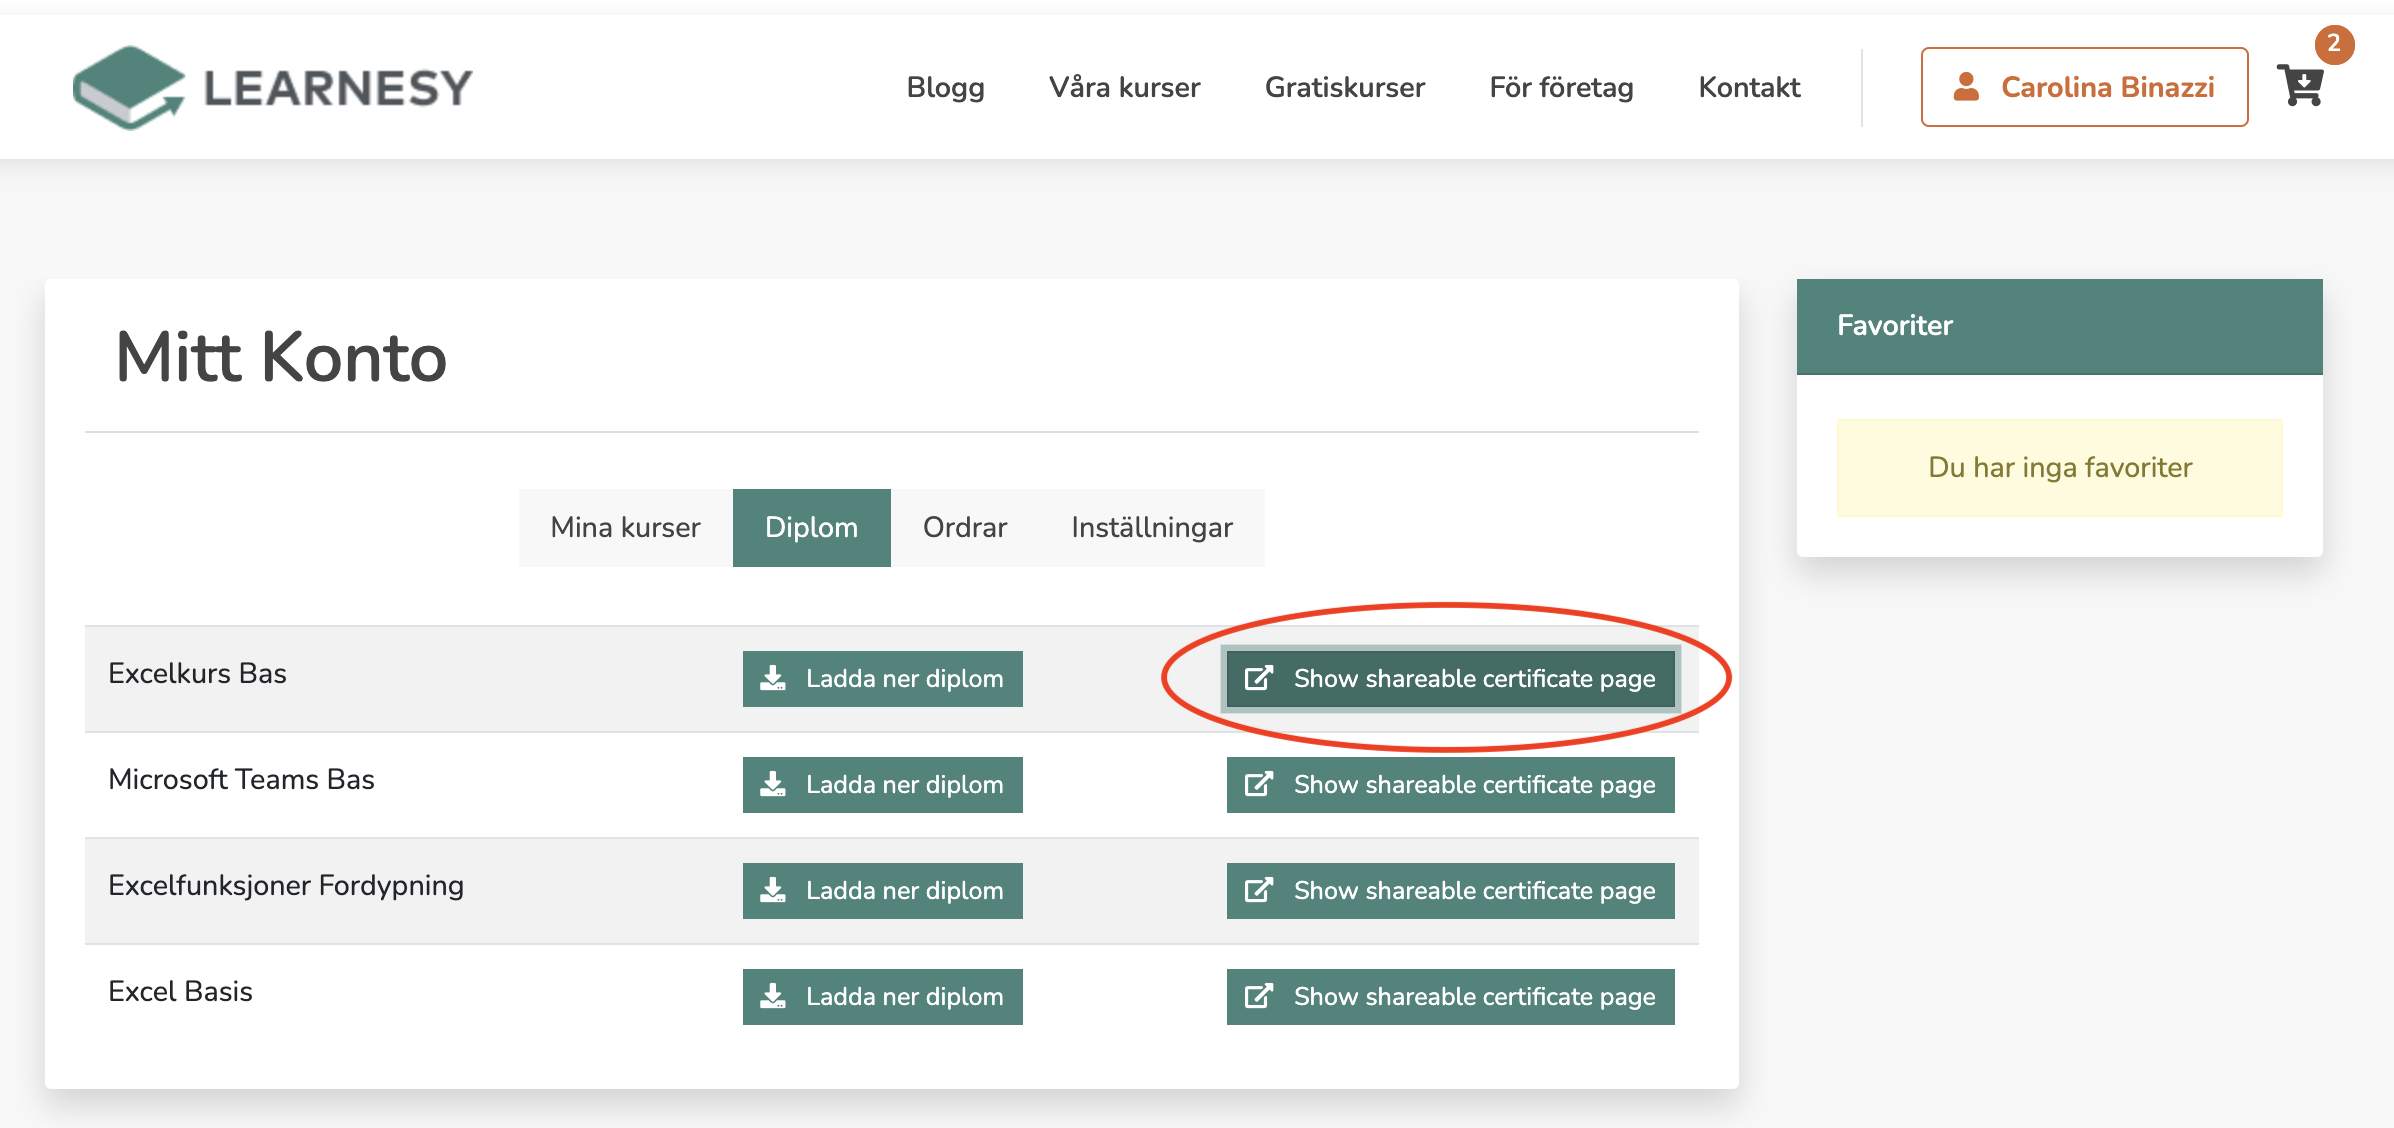Viewport: 2394px width, 1128px height.
Task: Show shareable certificate page for Excel Basis
Action: point(1450,997)
